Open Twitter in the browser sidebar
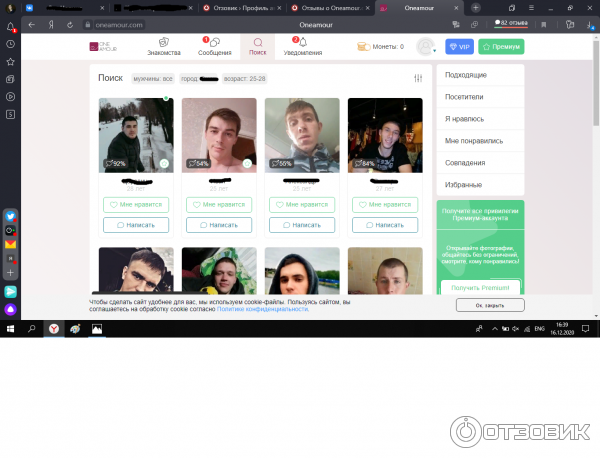This screenshot has width=600, height=458. [10, 214]
